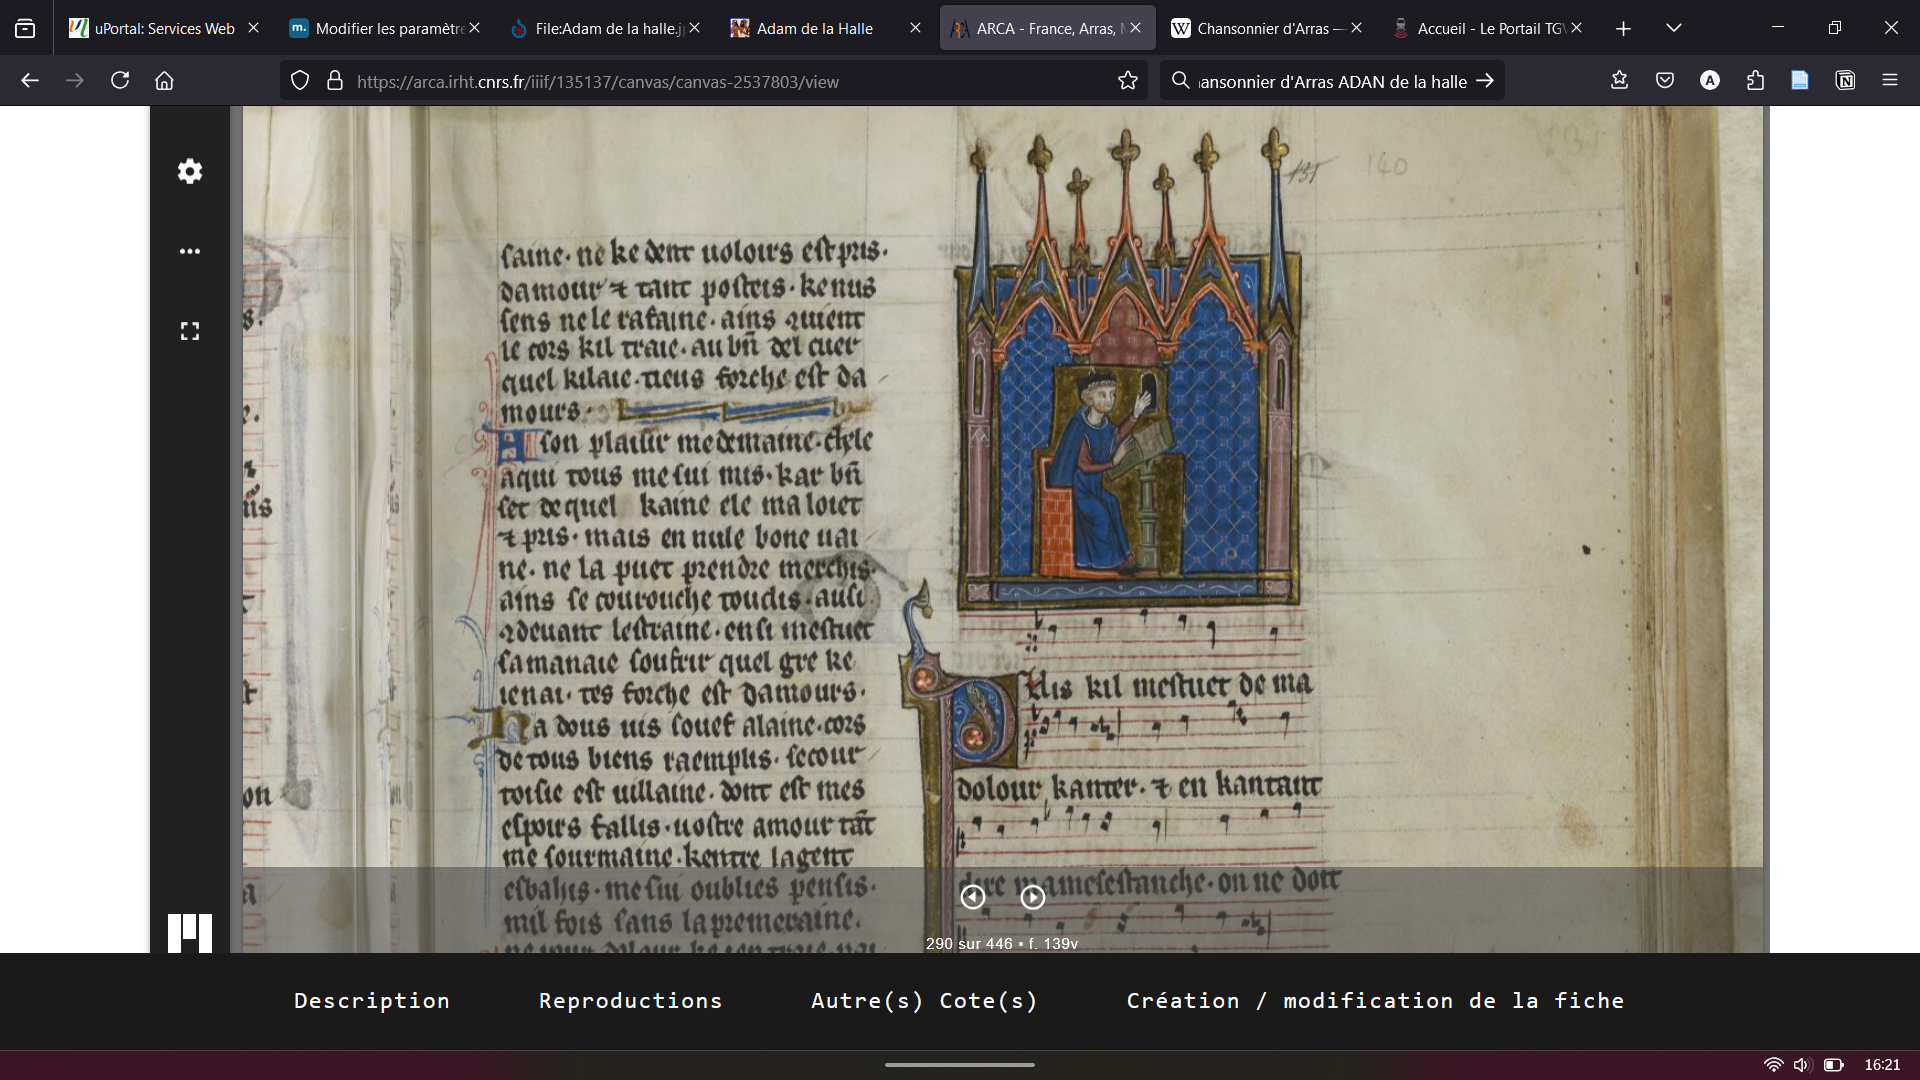Open the Firefox account avatar
This screenshot has width=1920, height=1080.
tap(1710, 81)
